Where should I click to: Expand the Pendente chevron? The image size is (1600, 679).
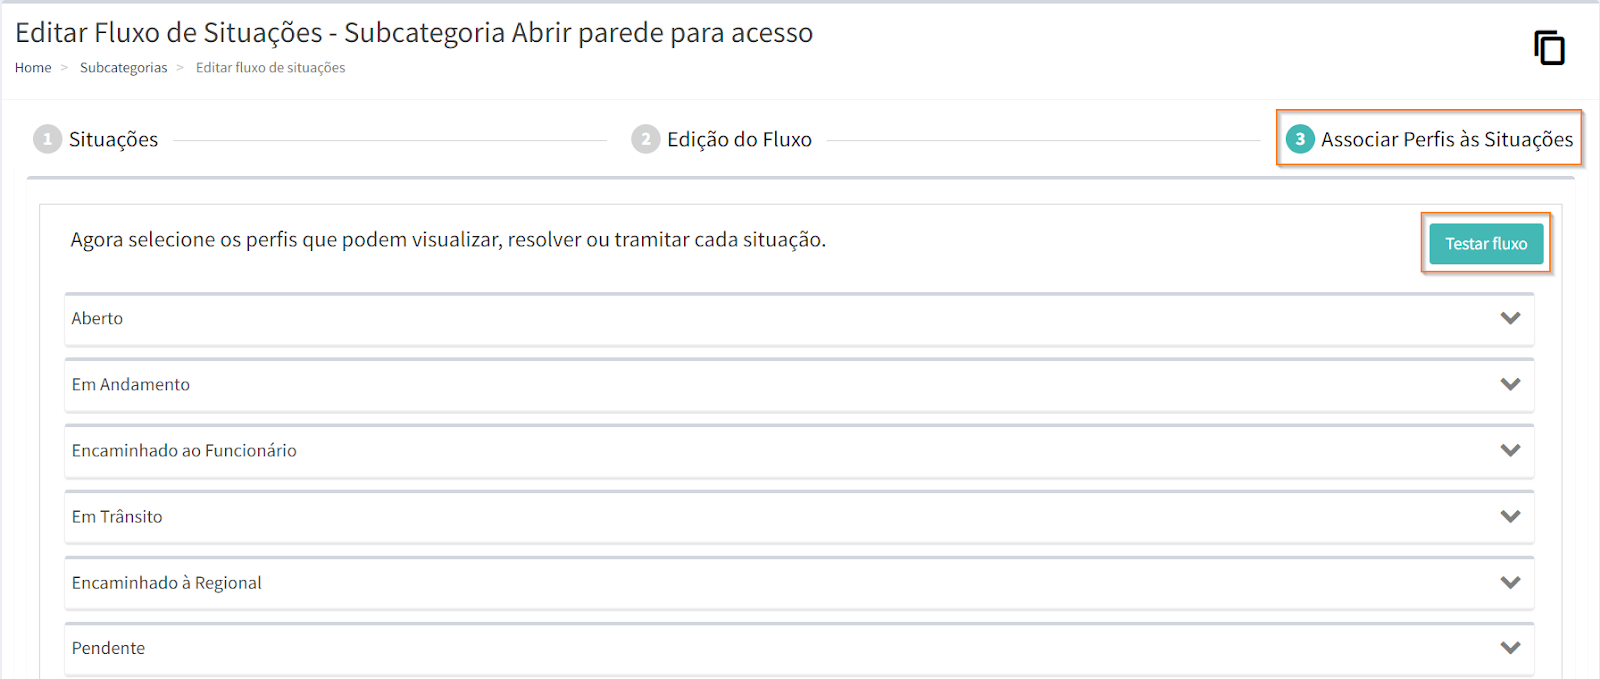(x=1510, y=648)
